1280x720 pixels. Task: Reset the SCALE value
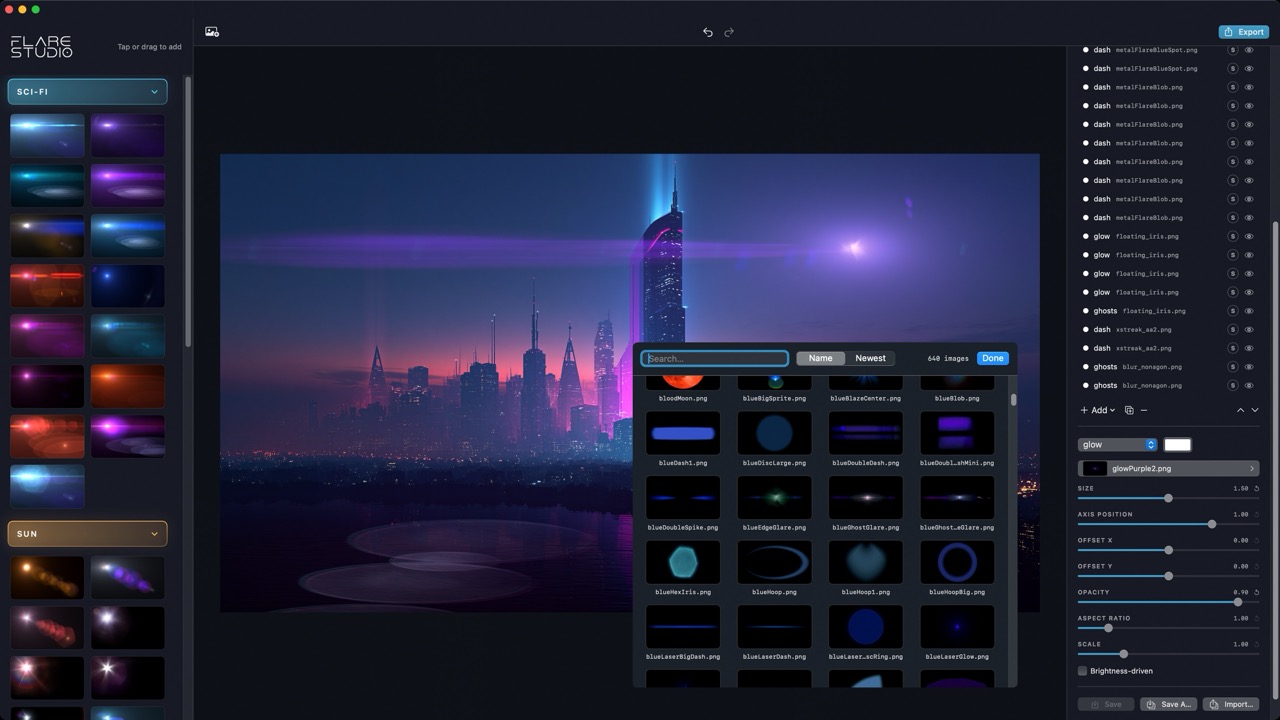pyautogui.click(x=1256, y=645)
